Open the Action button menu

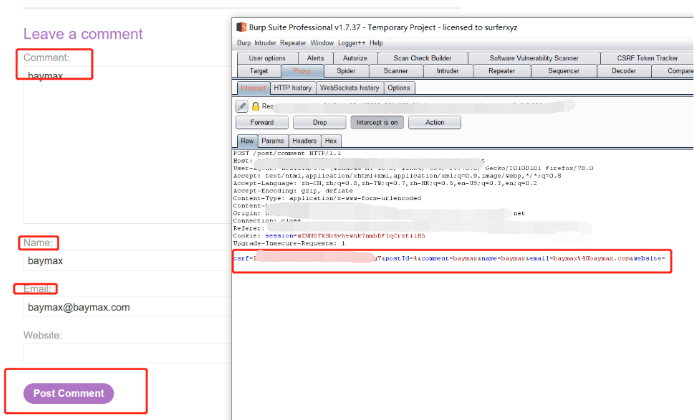pyautogui.click(x=435, y=122)
